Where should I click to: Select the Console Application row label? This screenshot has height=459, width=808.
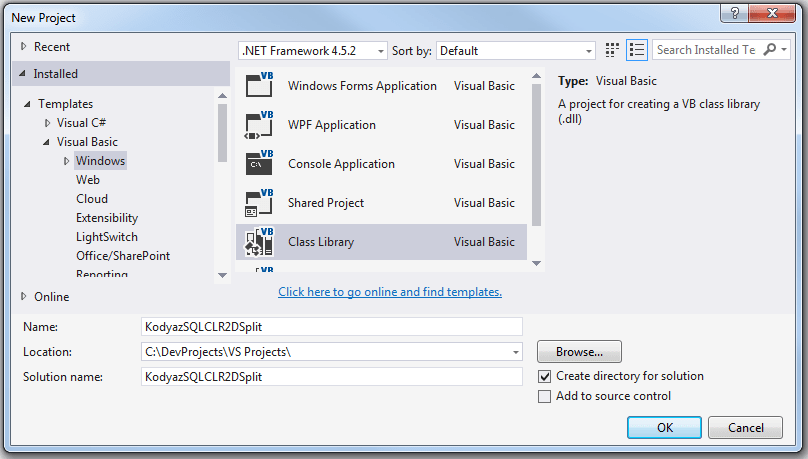tap(341, 164)
